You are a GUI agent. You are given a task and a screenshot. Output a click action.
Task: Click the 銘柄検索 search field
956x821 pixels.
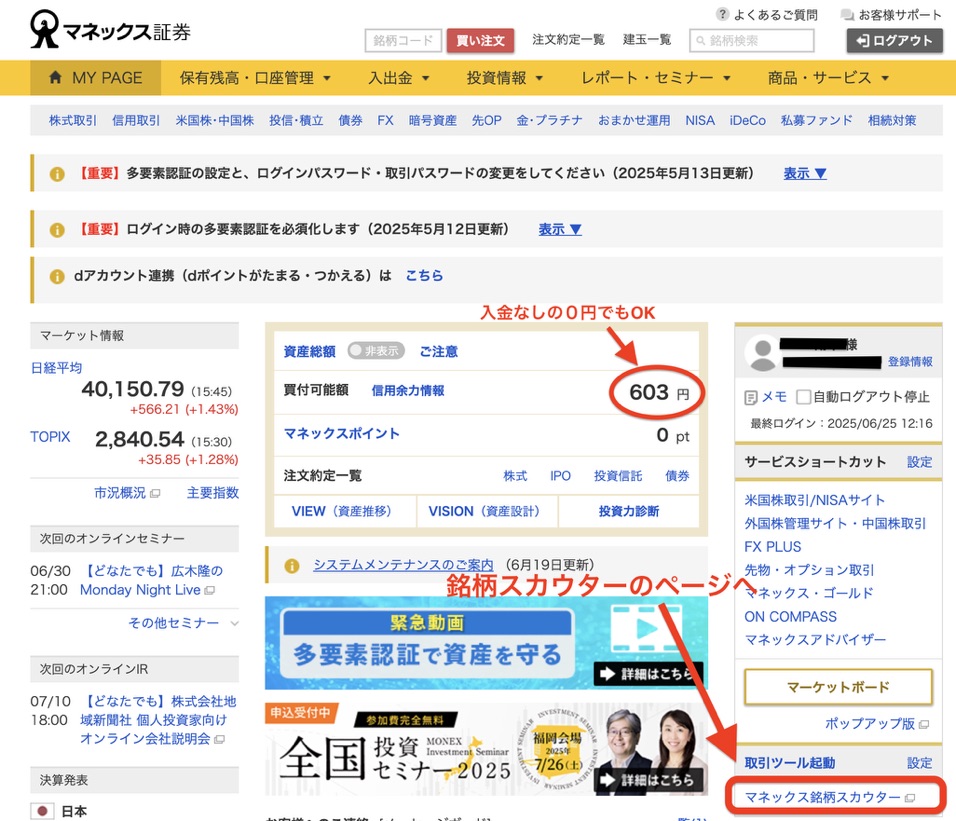coord(752,41)
